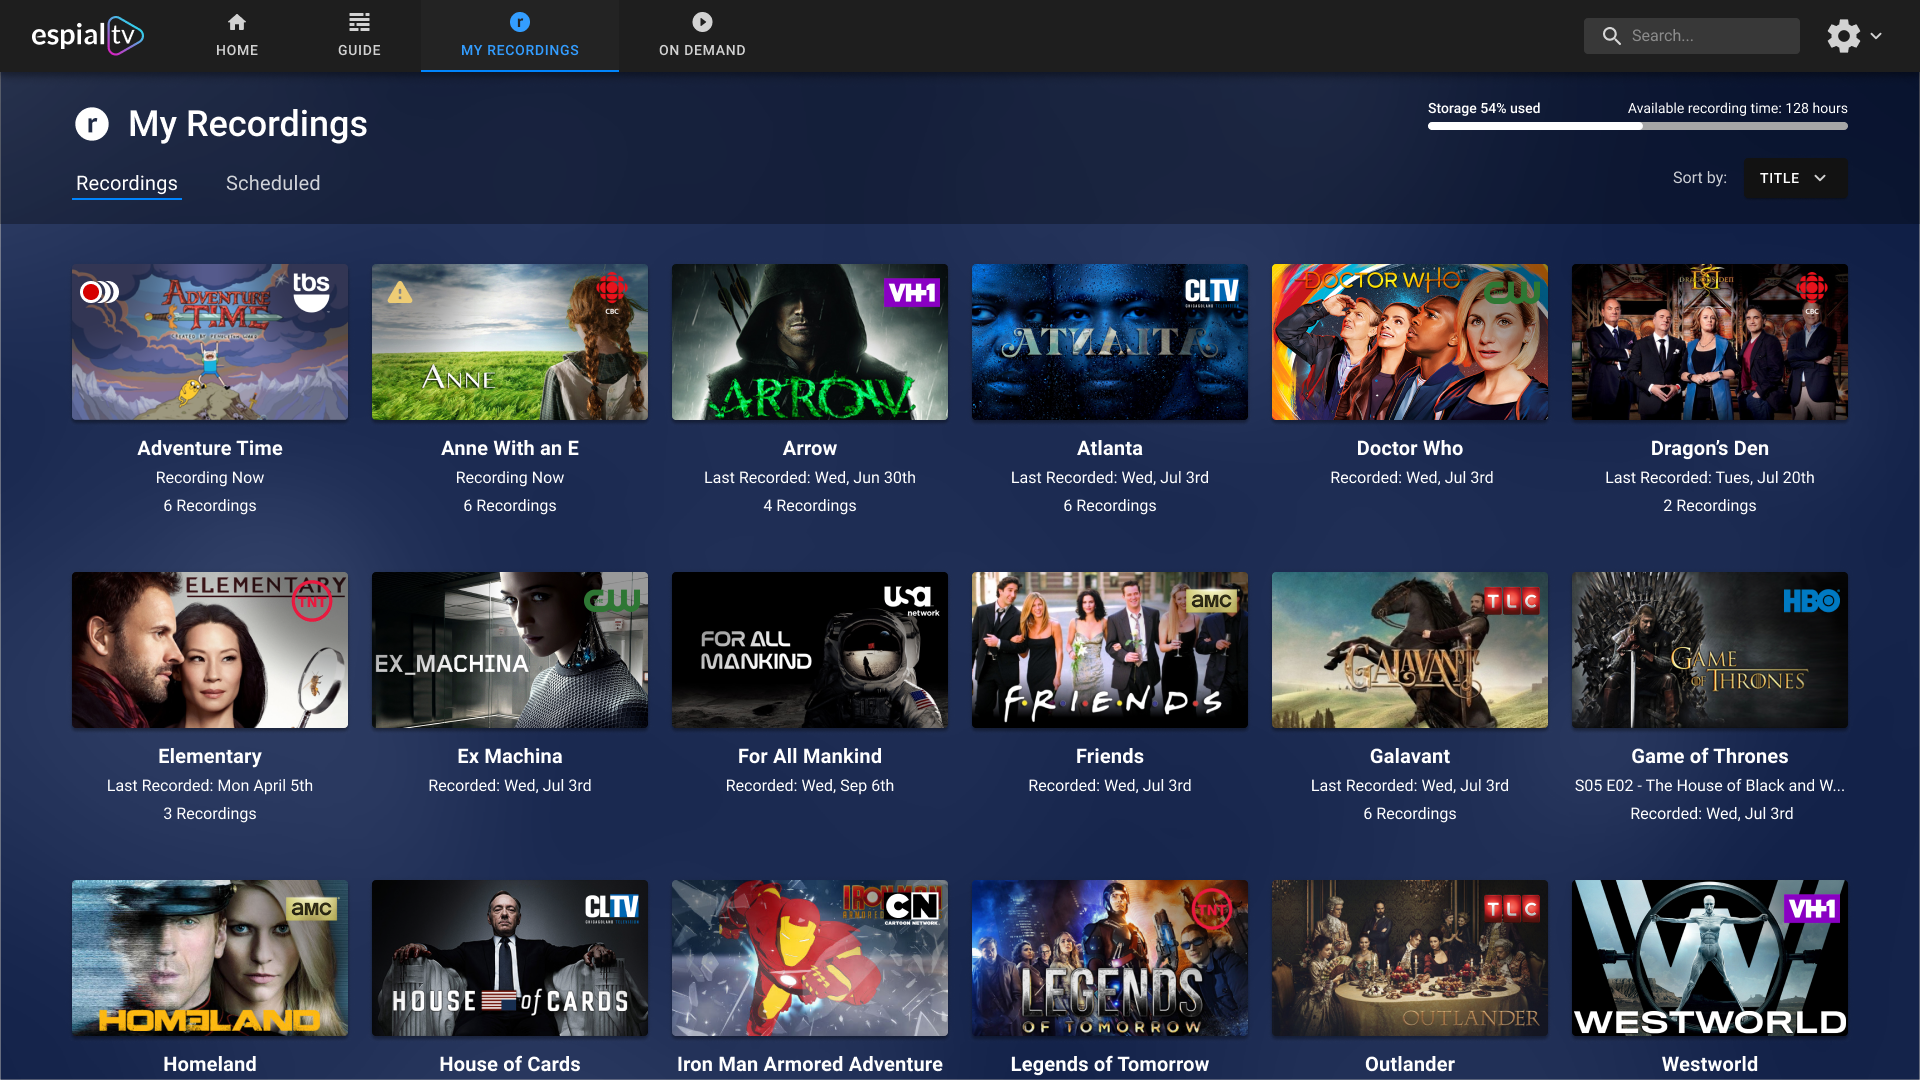1920x1080 pixels.
Task: Click the CLTV logo on Atlanta thumbnail
Action: [1211, 292]
